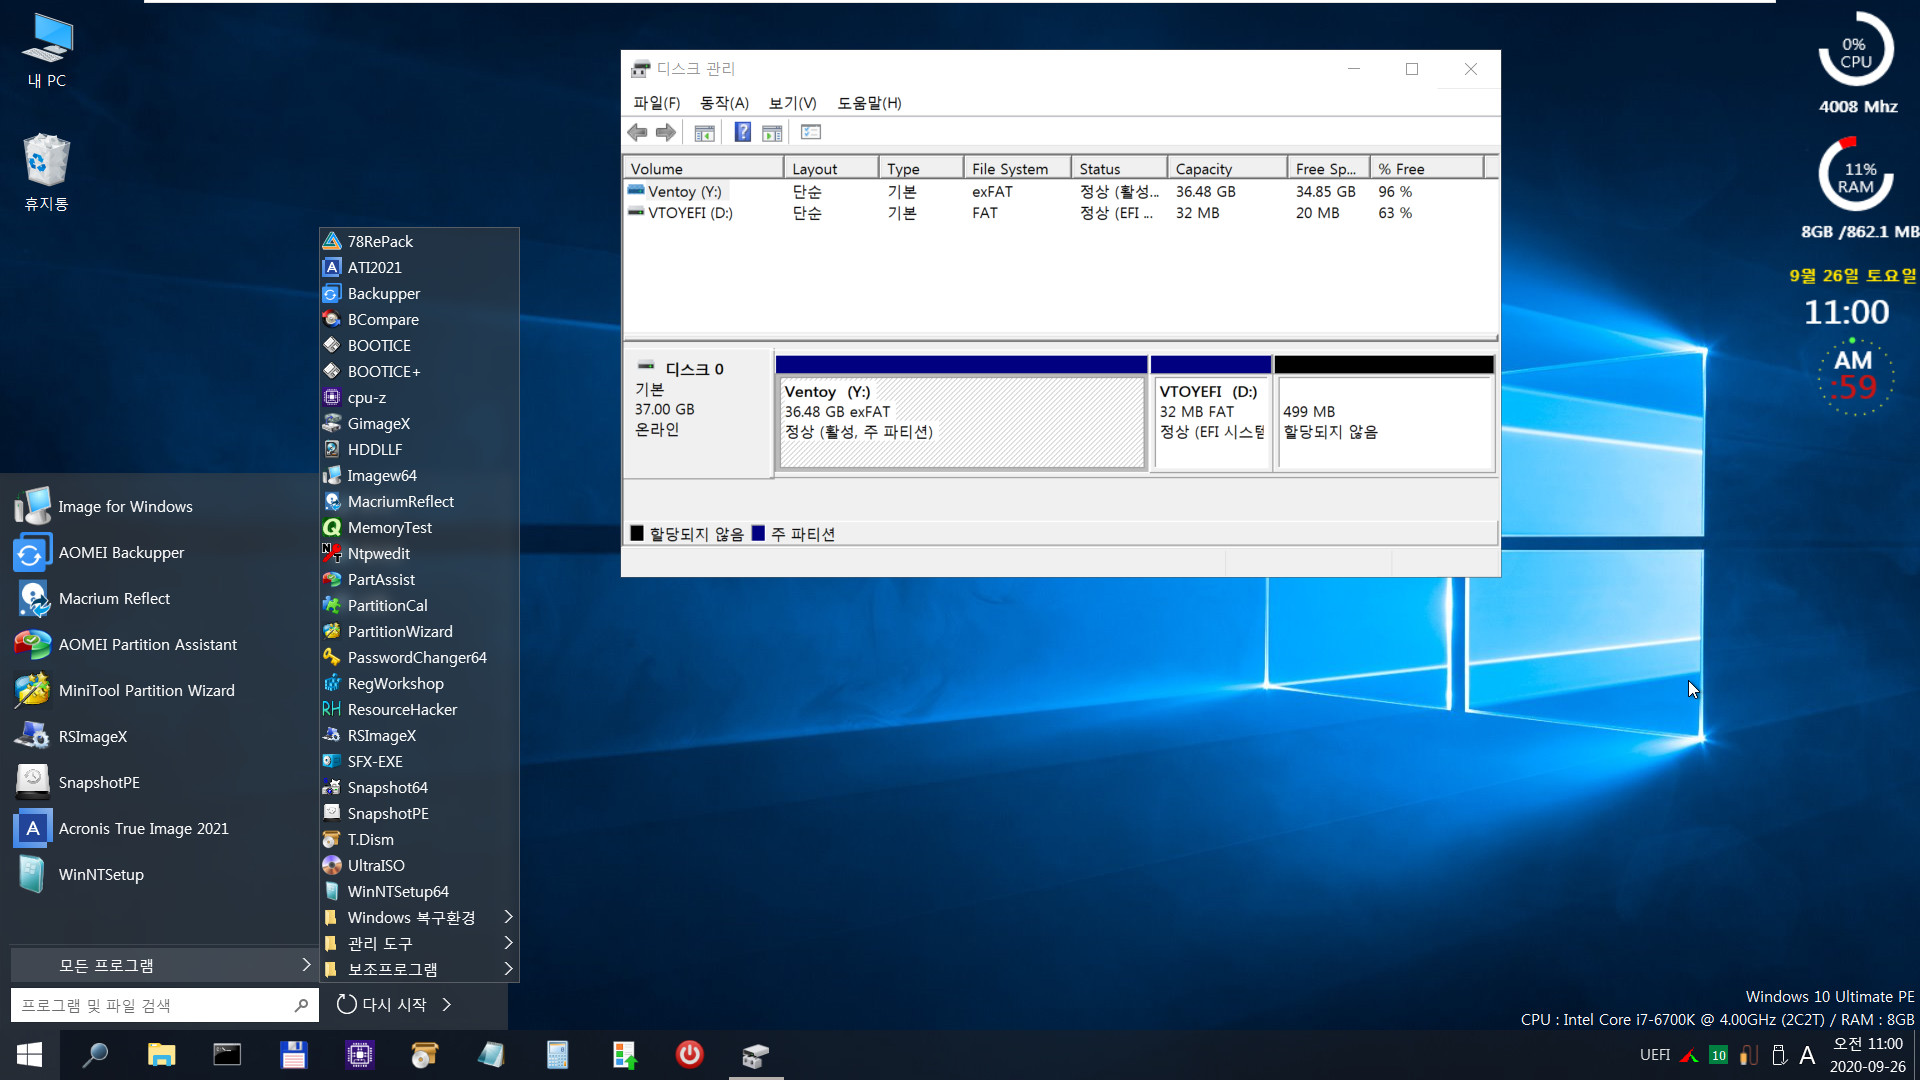Open the 78RePack program entry
Image resolution: width=1920 pixels, height=1080 pixels.
419,241
